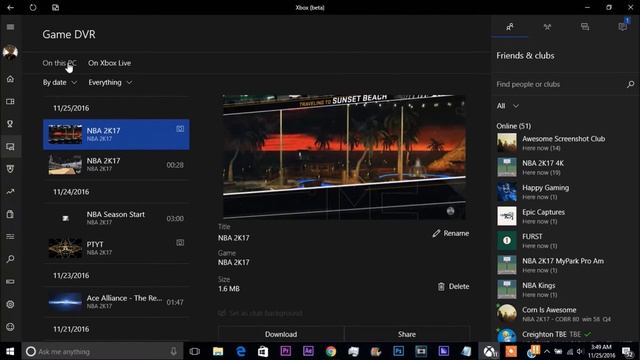Open the profile avatar in sidebar

(10, 52)
